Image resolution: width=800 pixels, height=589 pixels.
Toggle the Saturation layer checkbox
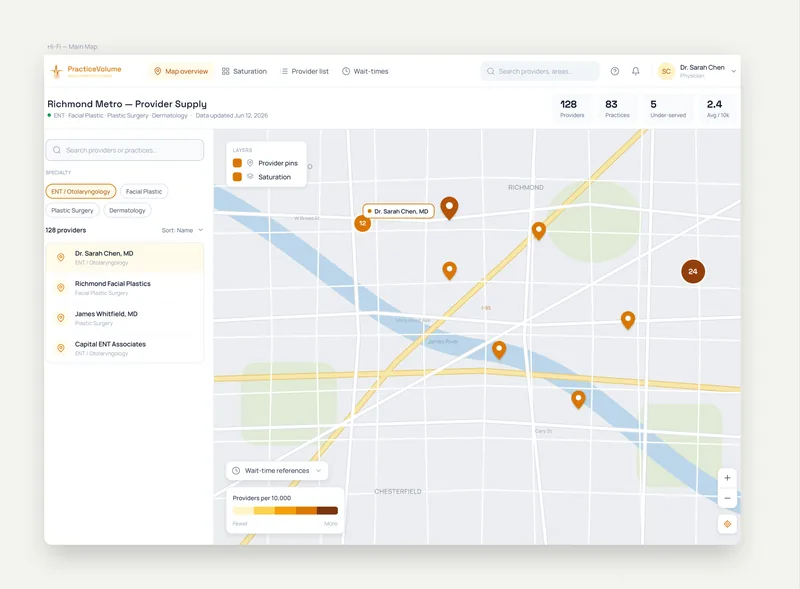coord(237,177)
